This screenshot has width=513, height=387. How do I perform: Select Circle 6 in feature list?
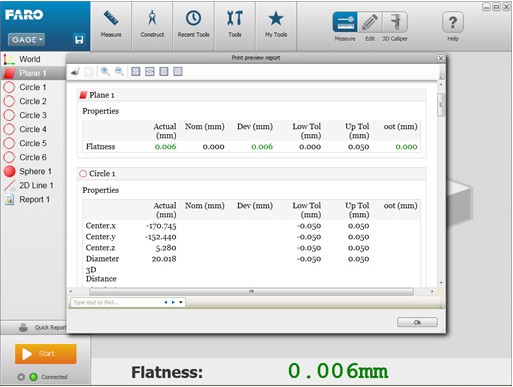[x=33, y=157]
